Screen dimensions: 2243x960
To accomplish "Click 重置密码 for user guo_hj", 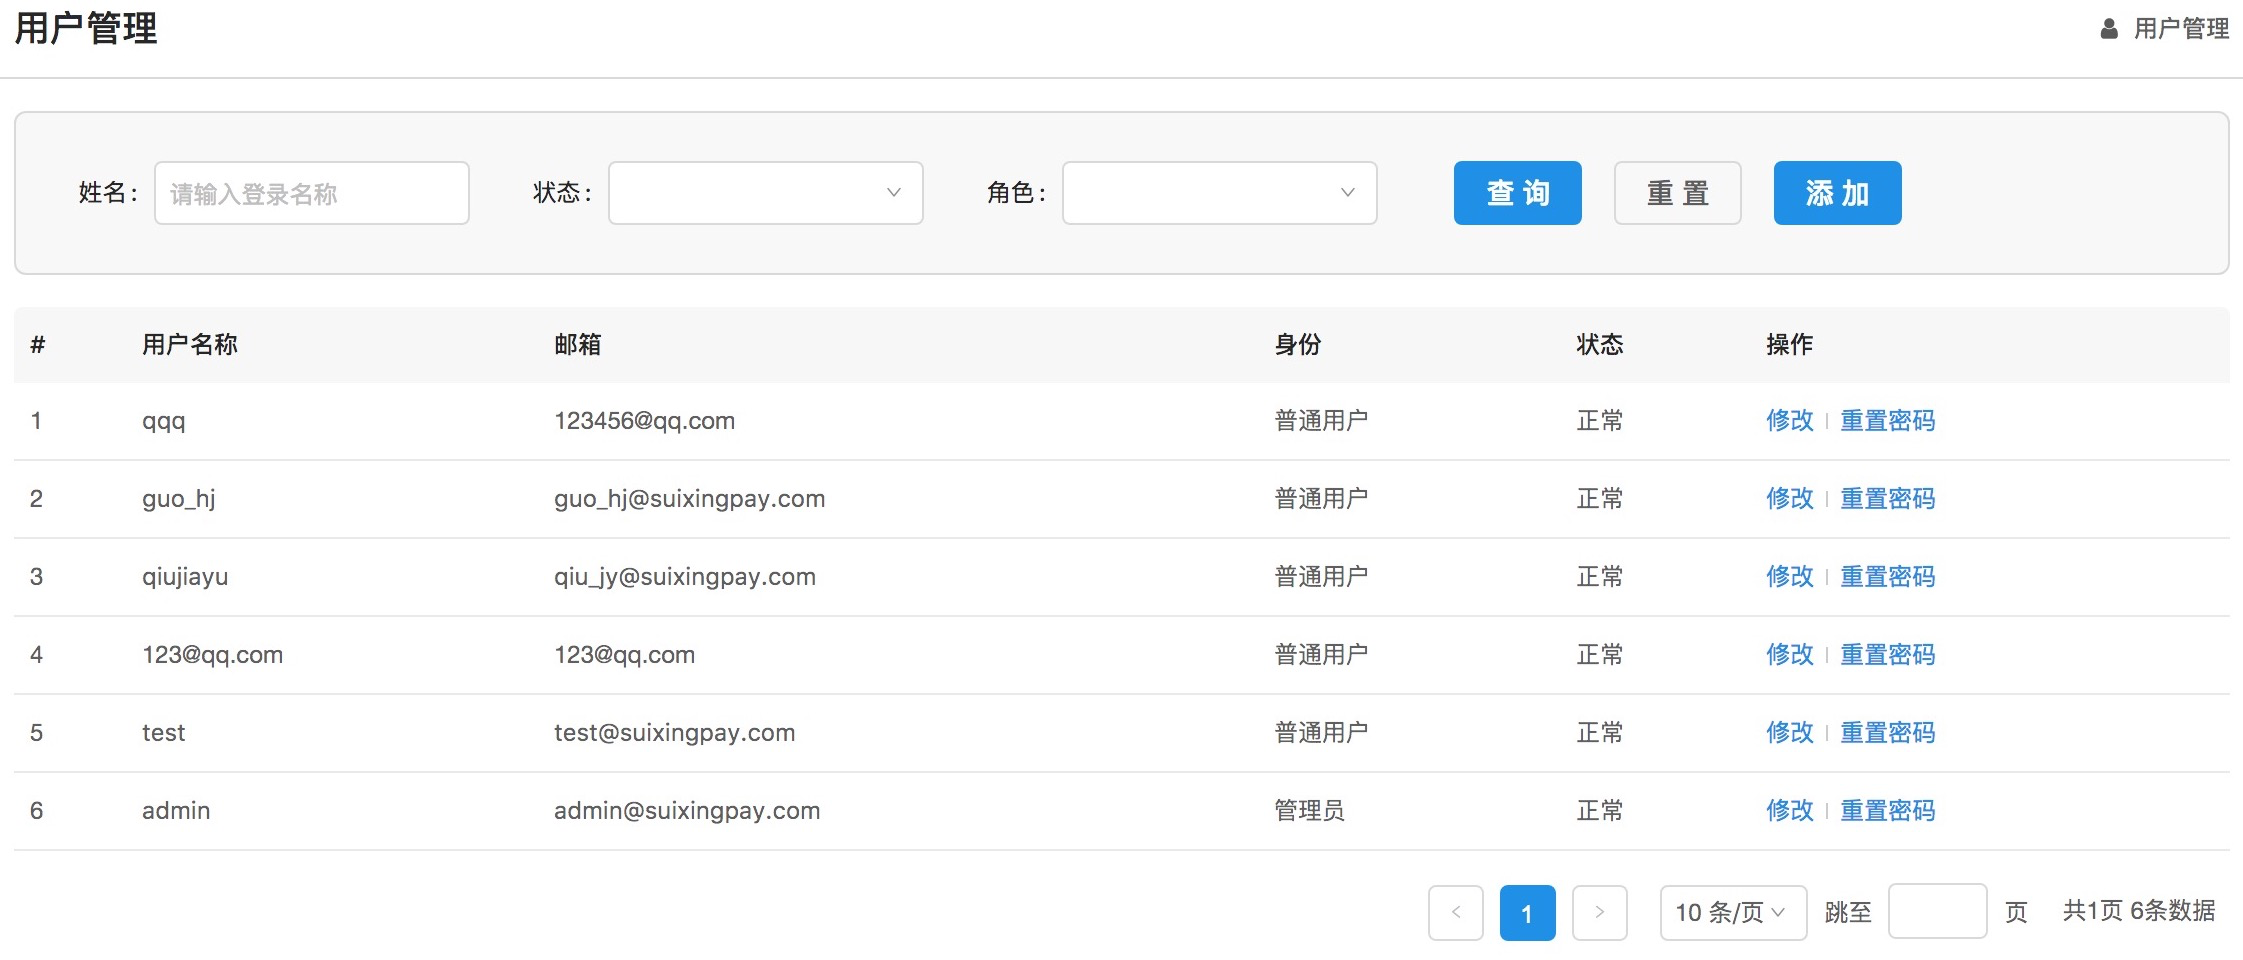I will pos(1888,499).
